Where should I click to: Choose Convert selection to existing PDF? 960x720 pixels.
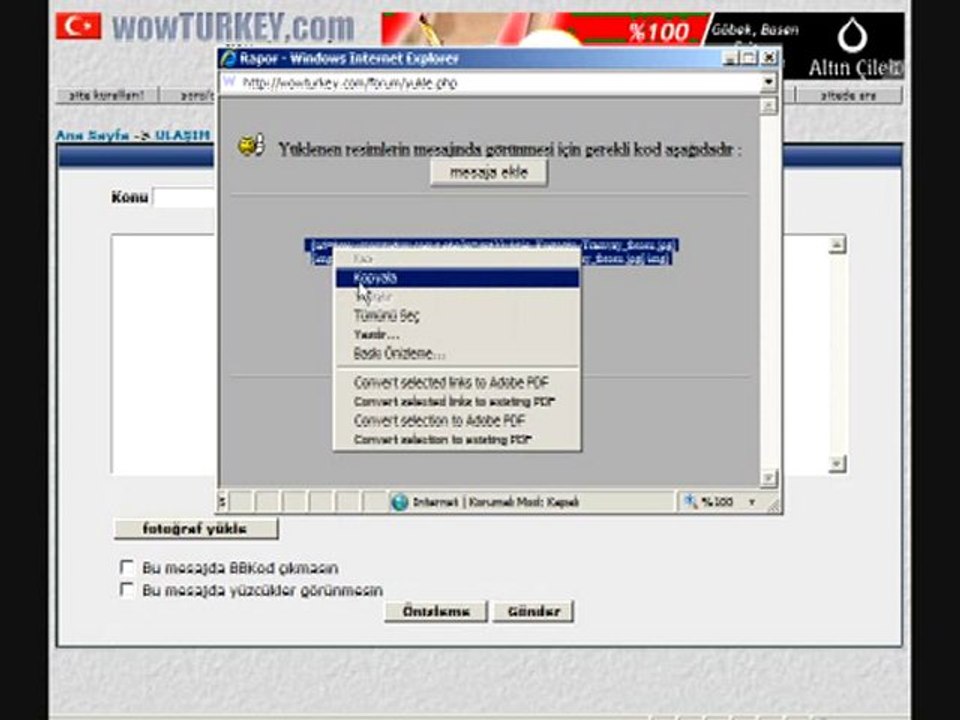pos(457,440)
